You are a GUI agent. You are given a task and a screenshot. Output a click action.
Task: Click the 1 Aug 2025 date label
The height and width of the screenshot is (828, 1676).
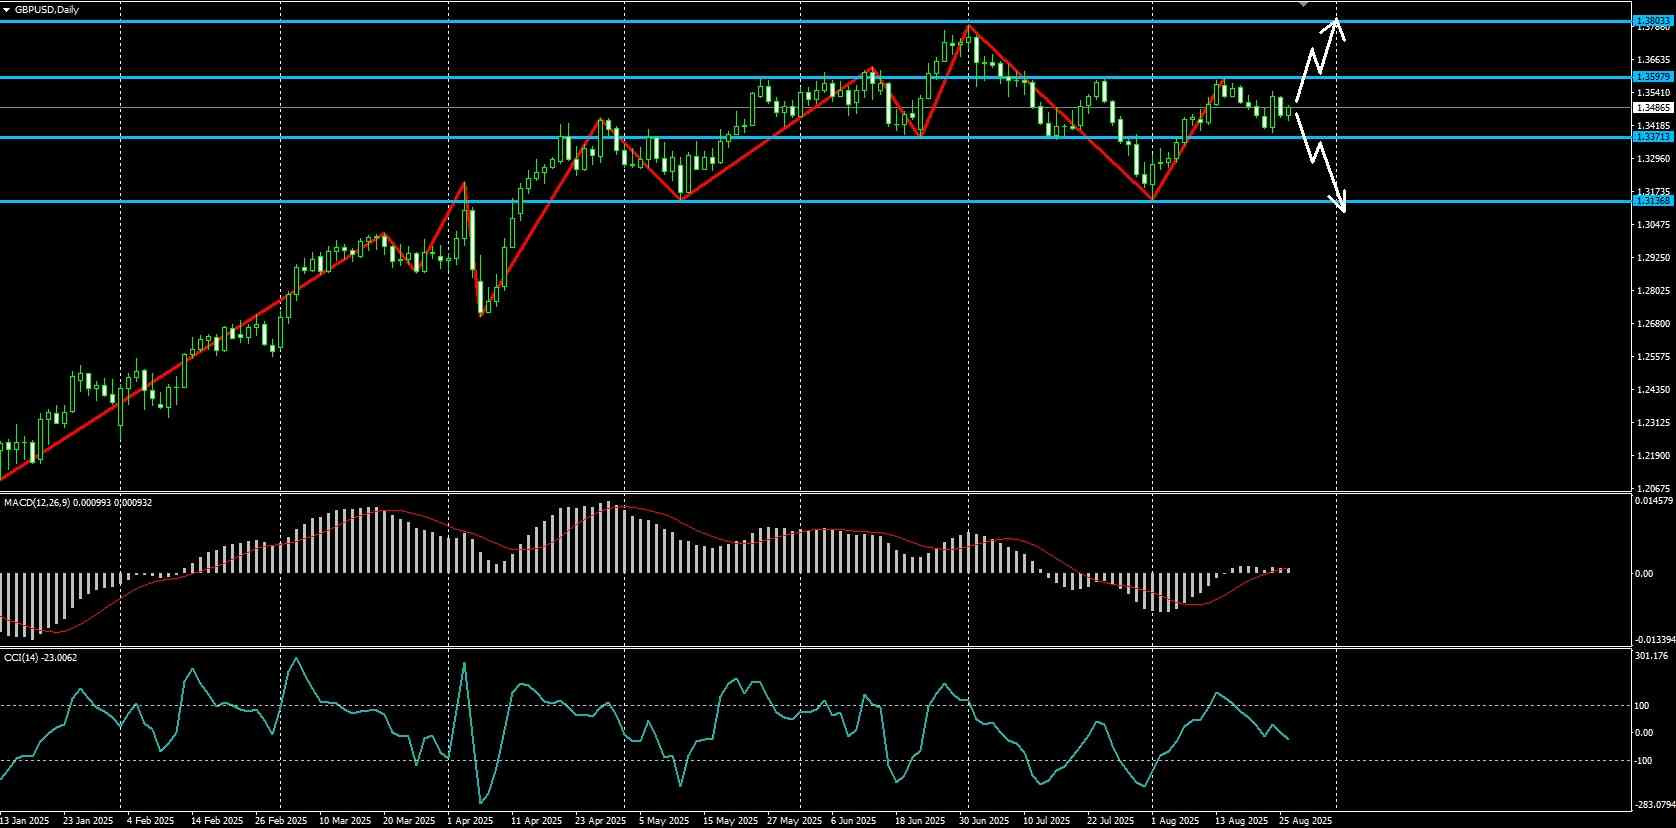click(x=1175, y=821)
